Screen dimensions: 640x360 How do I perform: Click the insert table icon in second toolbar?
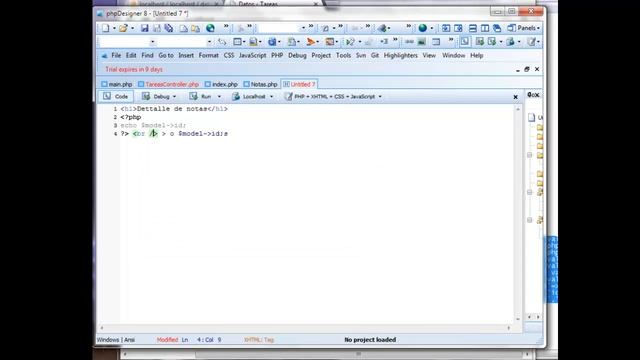point(237,42)
